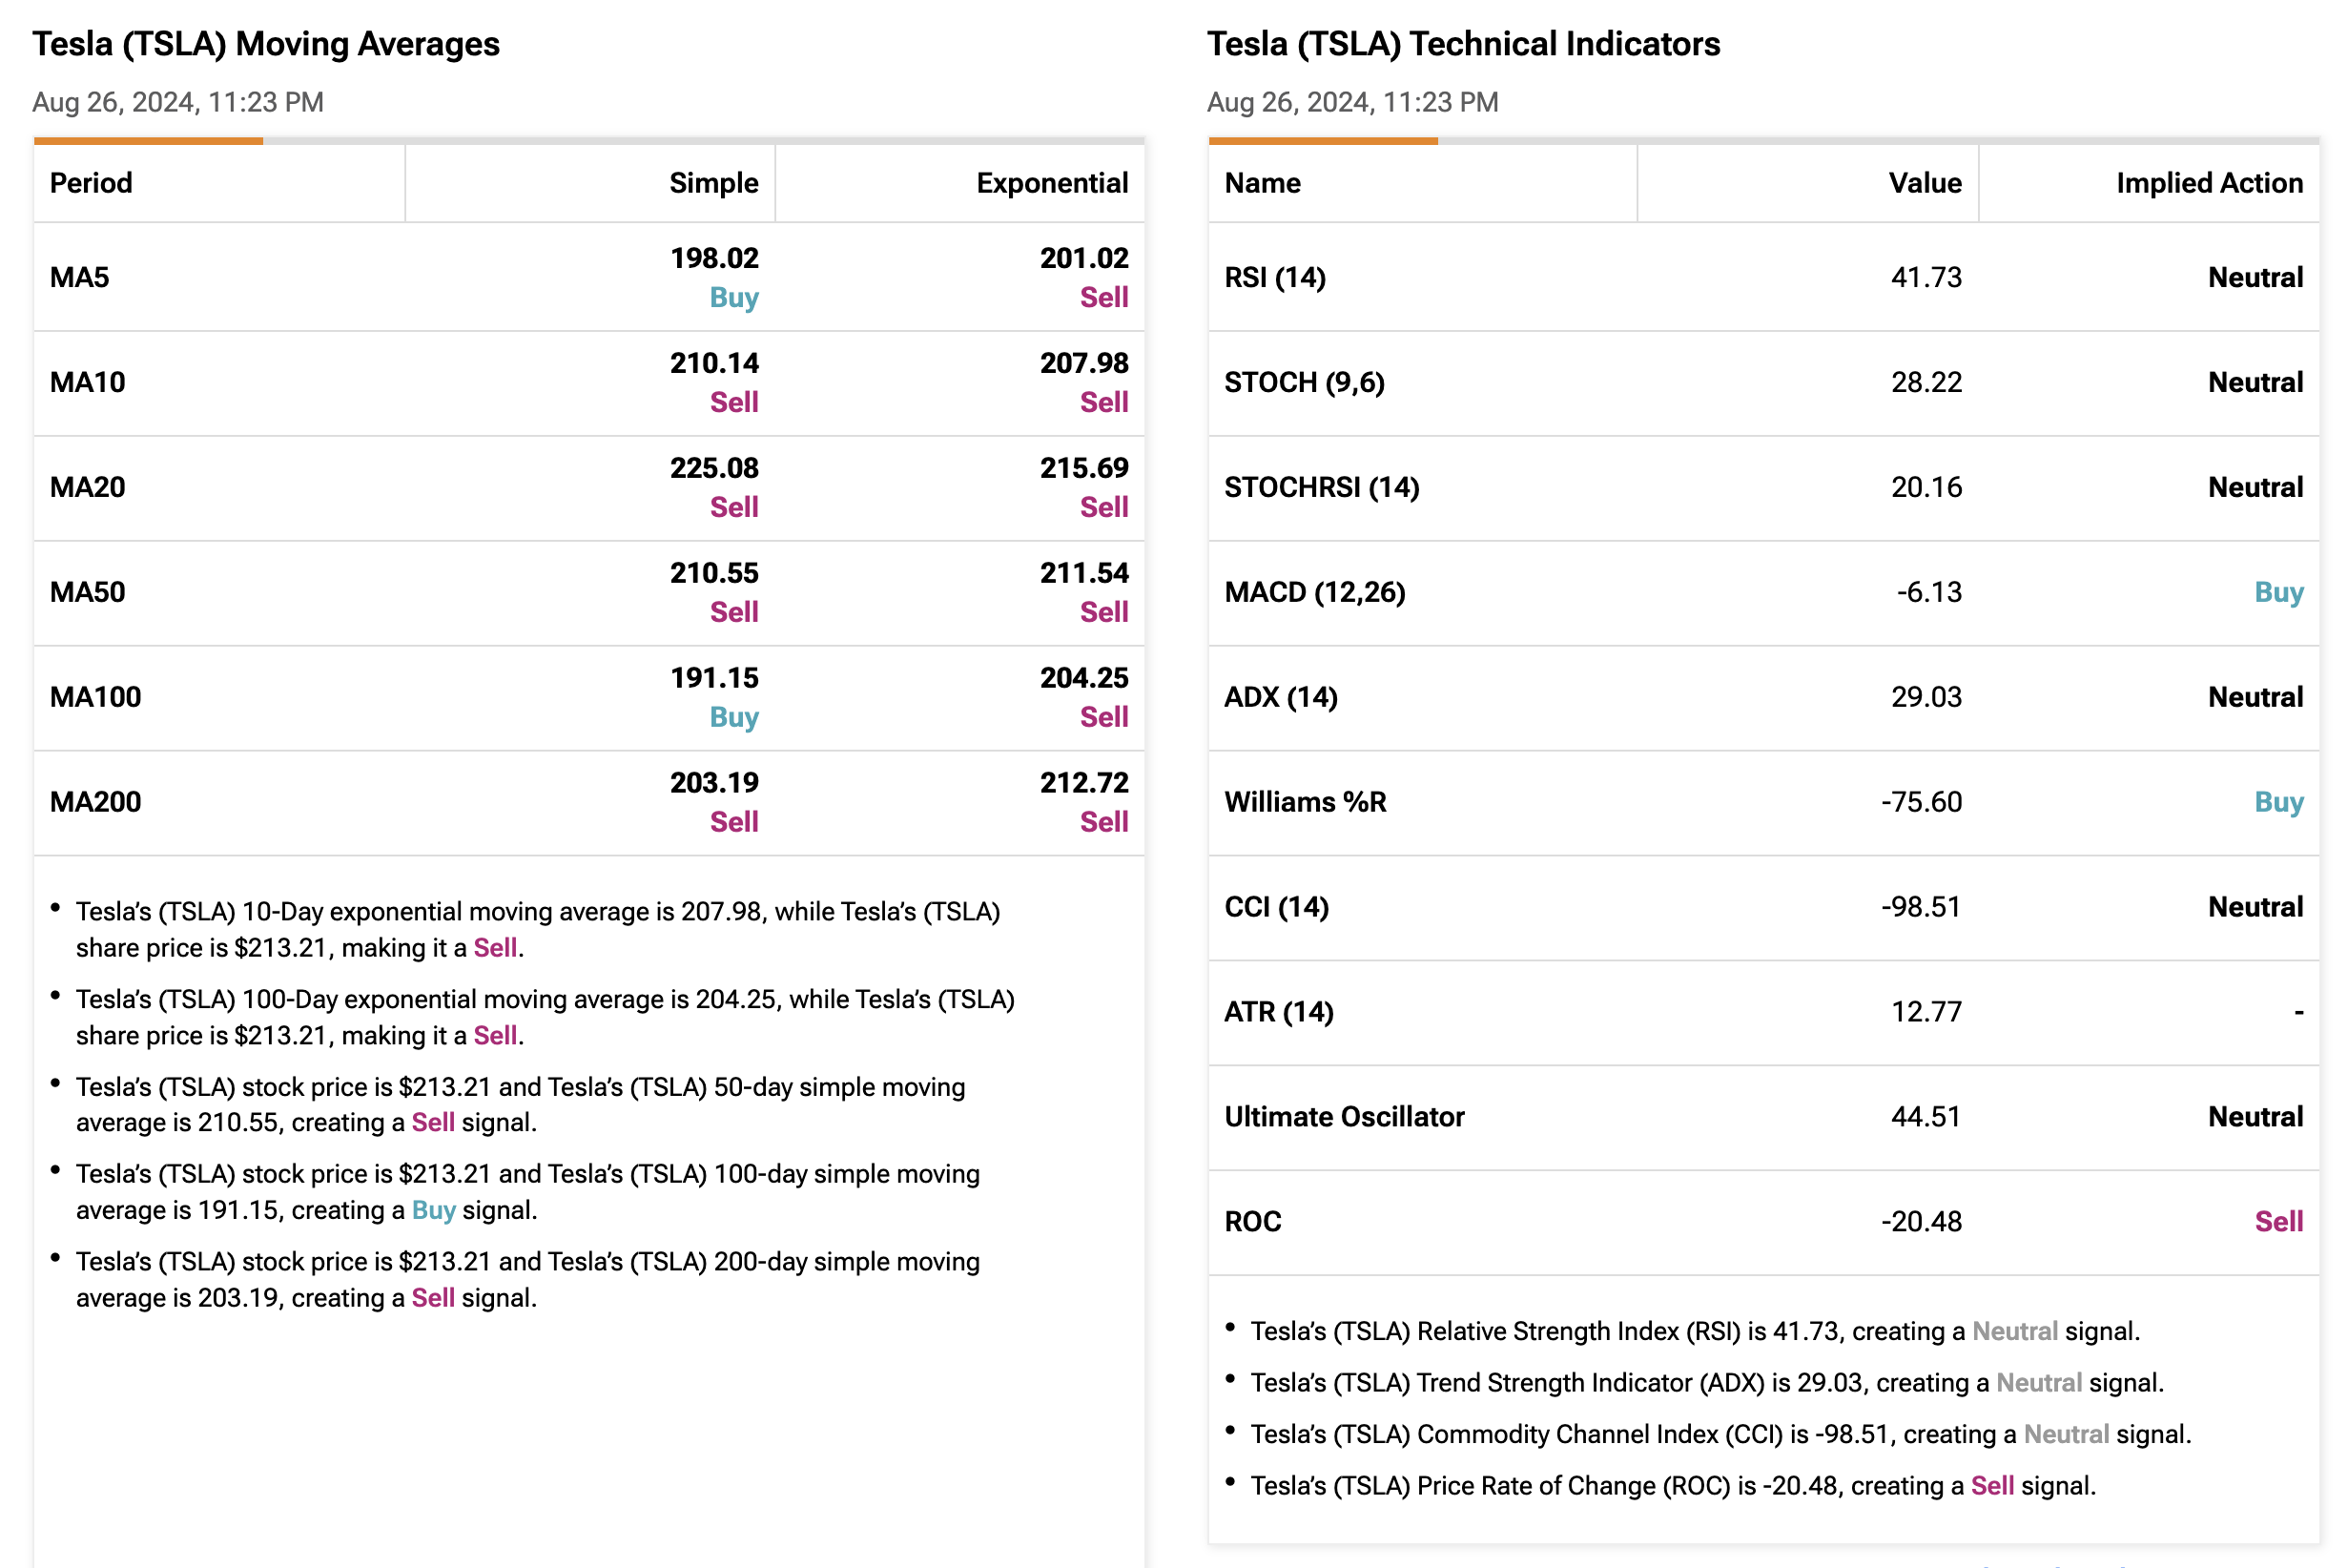Click orange tab bar above Name column
The height and width of the screenshot is (1568, 2348).
click(x=1322, y=141)
